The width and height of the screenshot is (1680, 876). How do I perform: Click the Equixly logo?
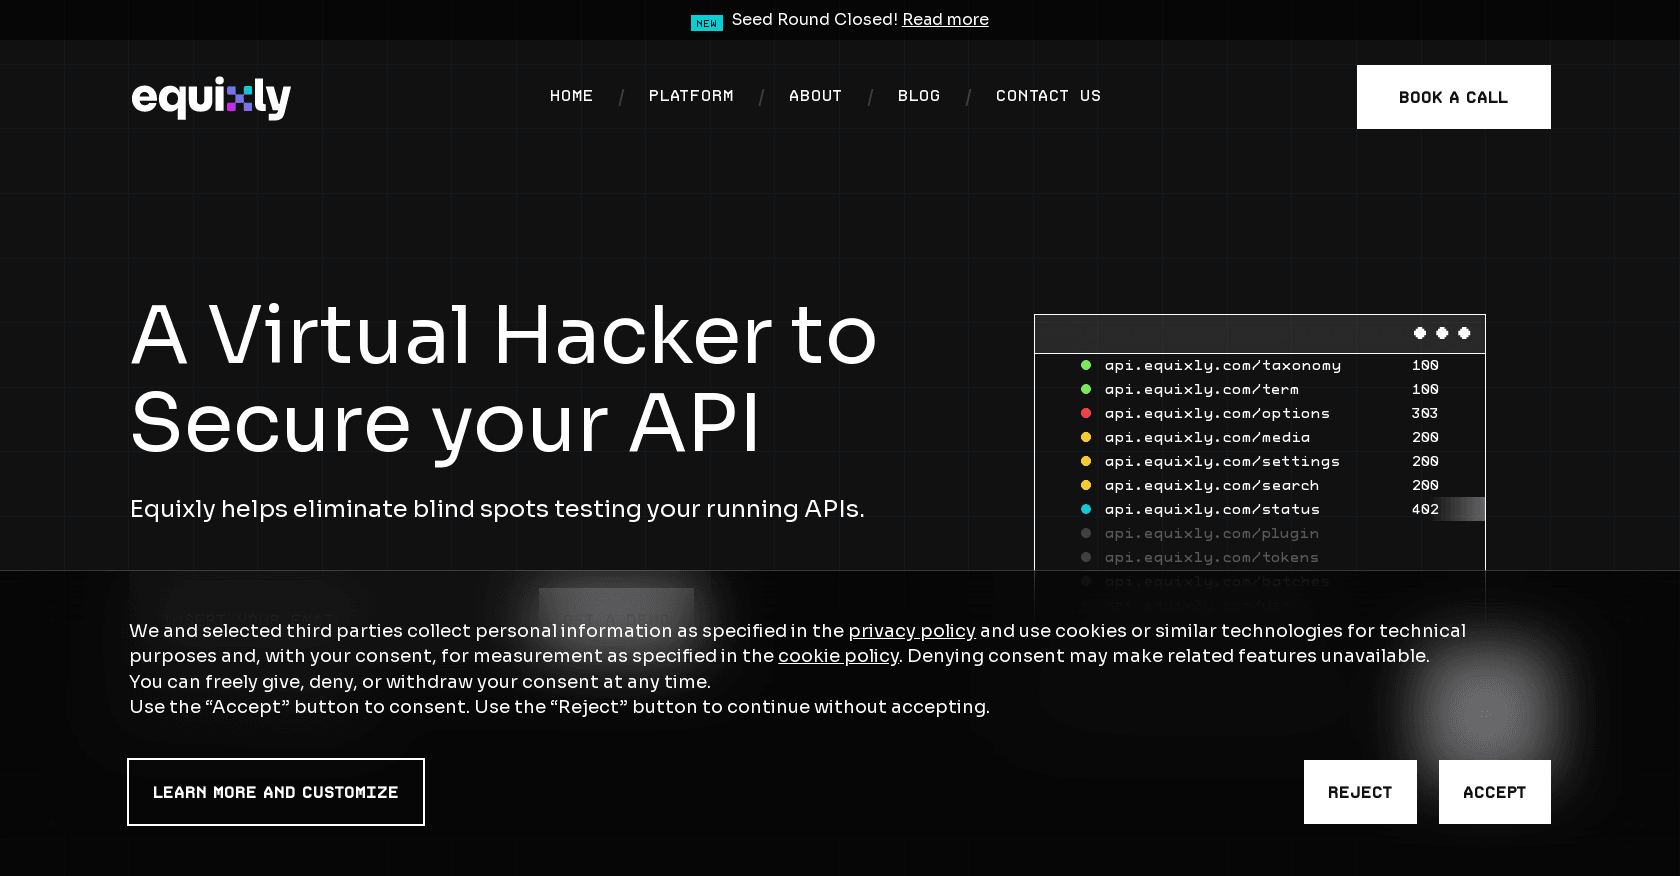[211, 98]
